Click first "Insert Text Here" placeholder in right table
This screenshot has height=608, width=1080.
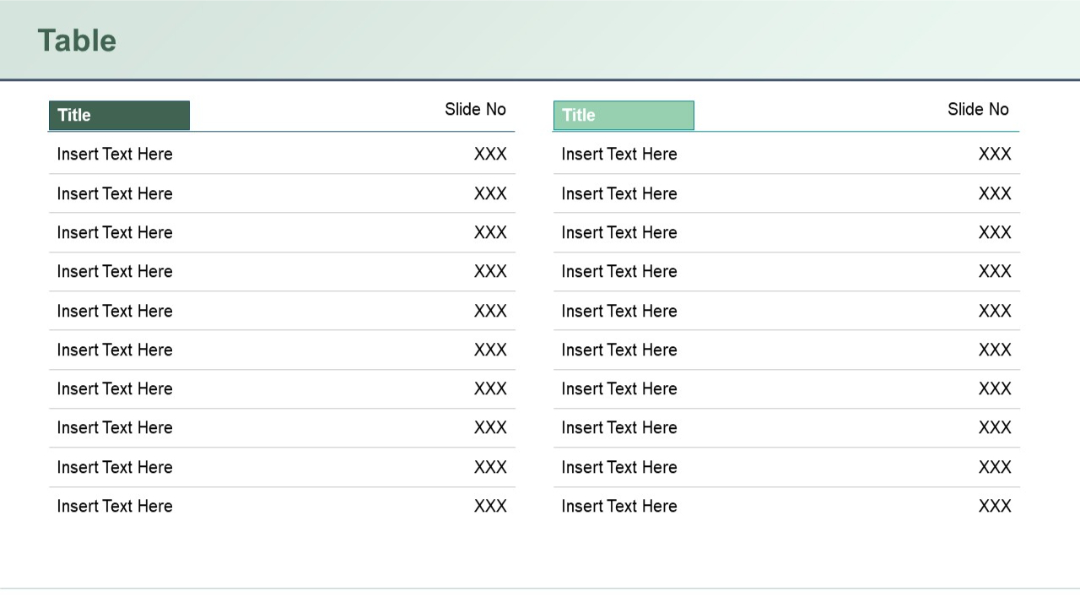(618, 154)
